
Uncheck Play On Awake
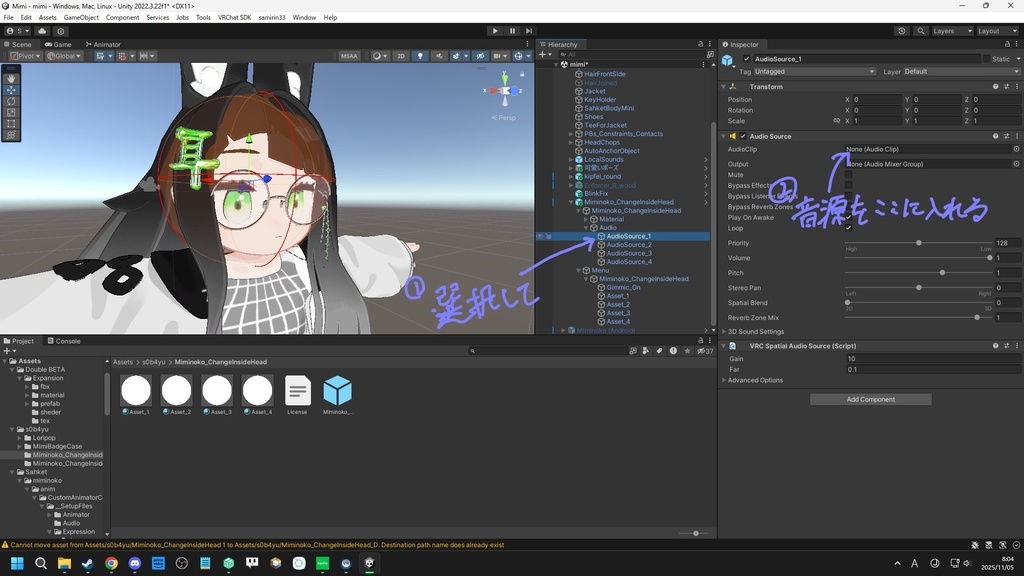[848, 217]
